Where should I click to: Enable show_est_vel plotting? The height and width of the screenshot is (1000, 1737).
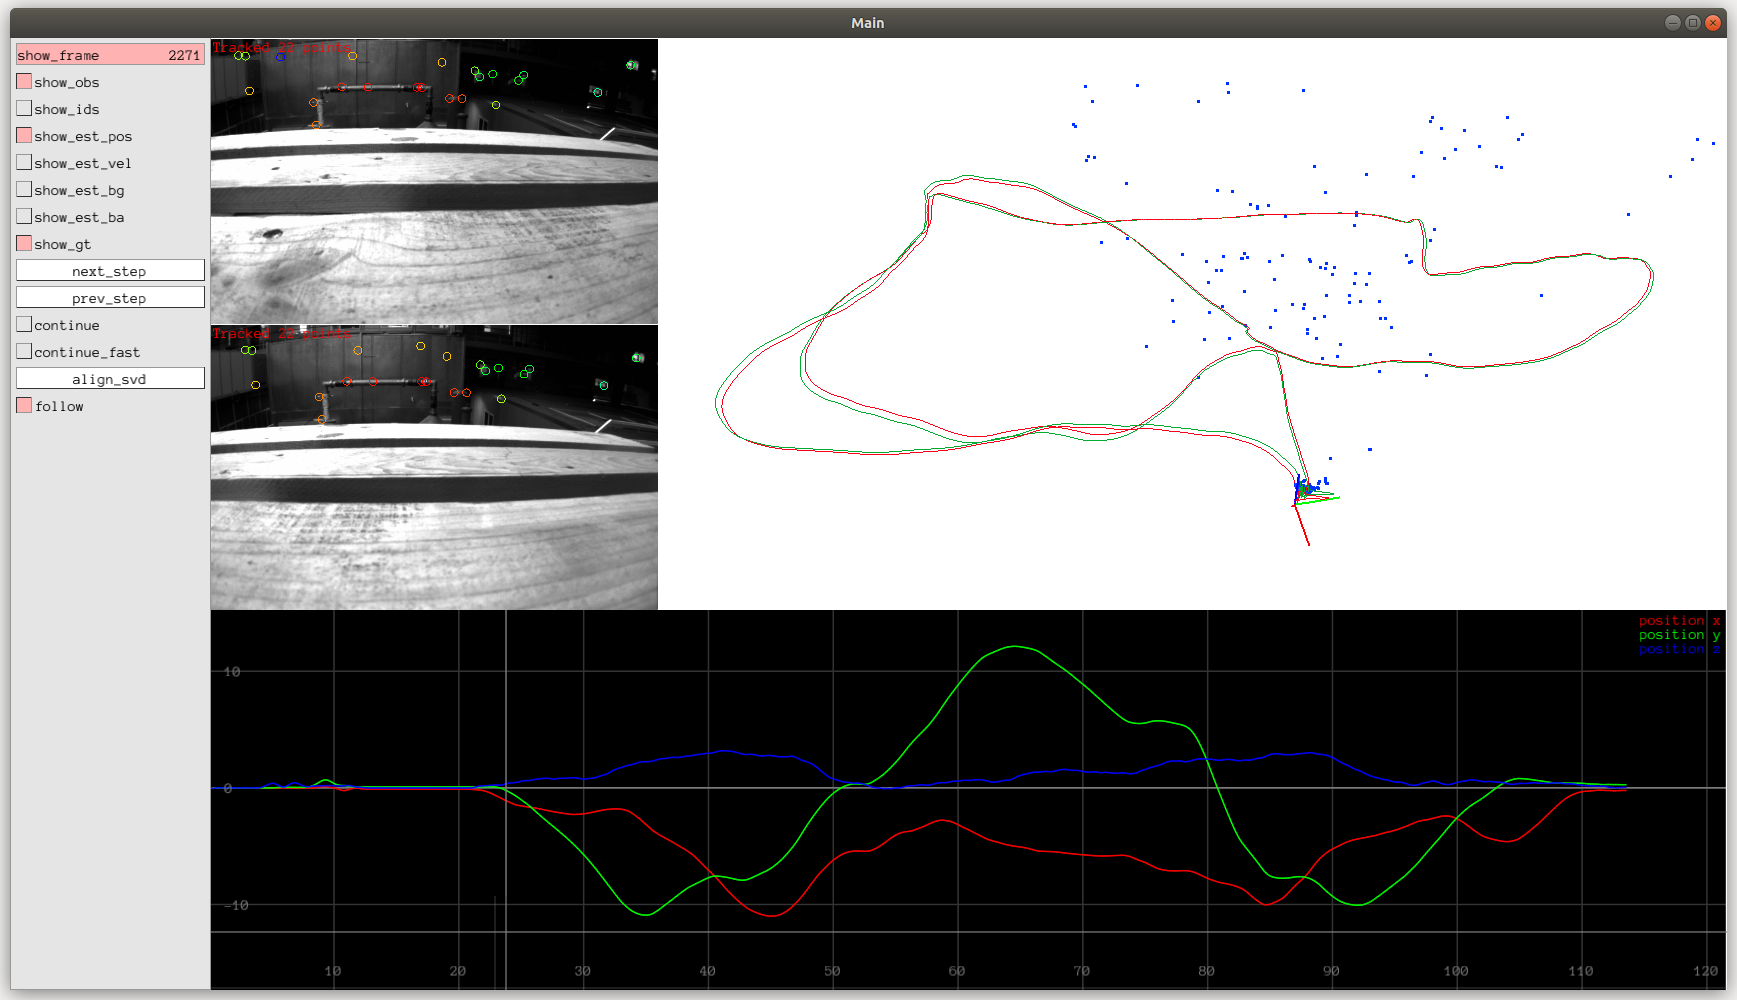(25, 162)
